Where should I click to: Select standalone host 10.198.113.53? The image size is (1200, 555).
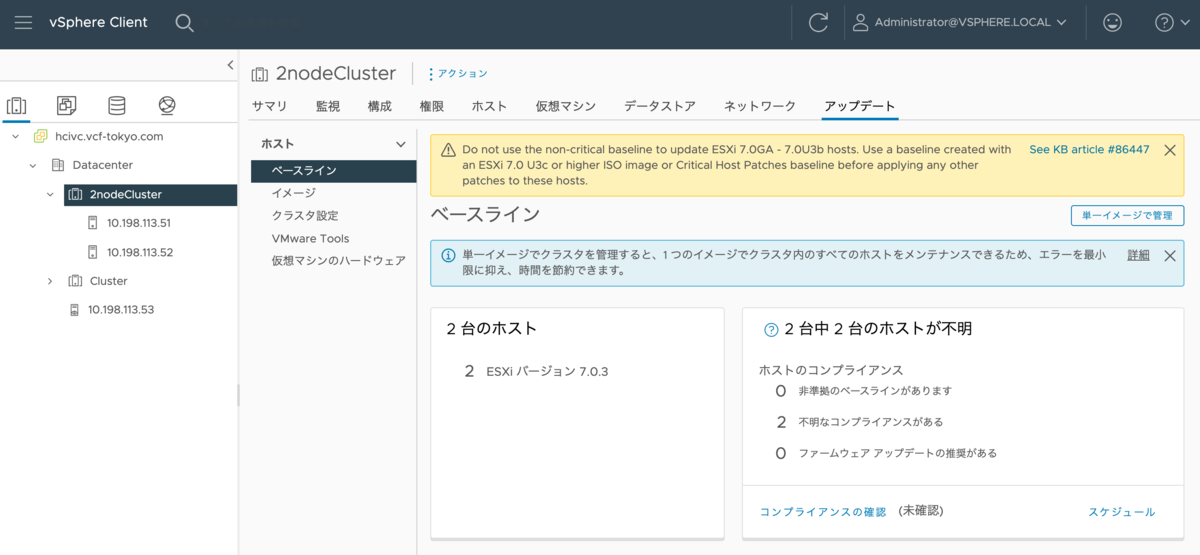121,310
